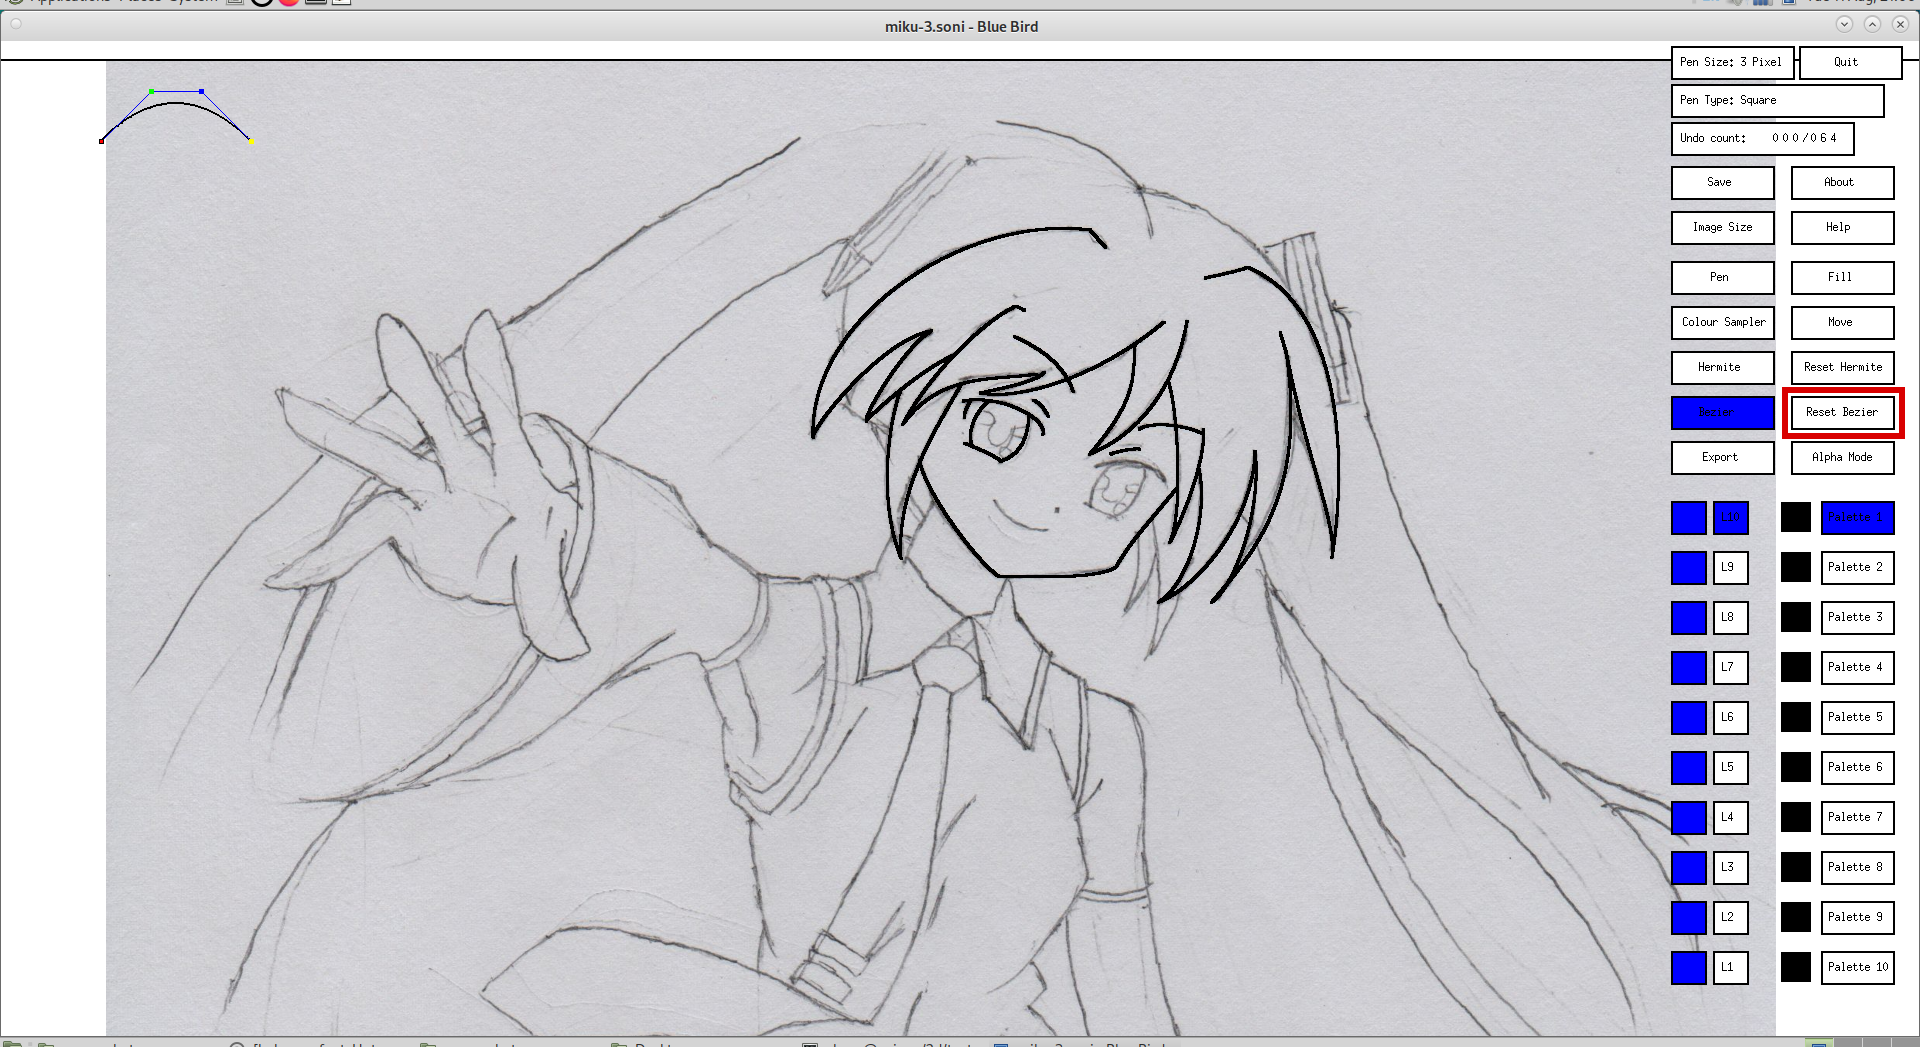
Task: Select layer L1
Action: pyautogui.click(x=1730, y=967)
